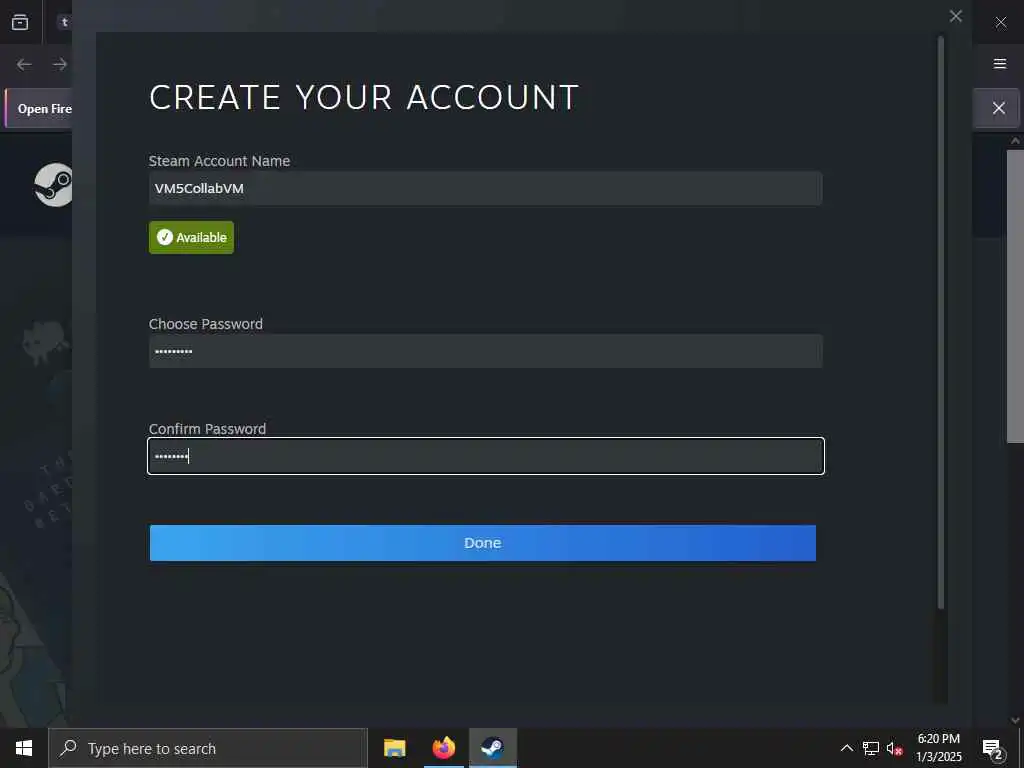Dismiss the Open Firefox notification bar
The width and height of the screenshot is (1024, 768).
[999, 108]
